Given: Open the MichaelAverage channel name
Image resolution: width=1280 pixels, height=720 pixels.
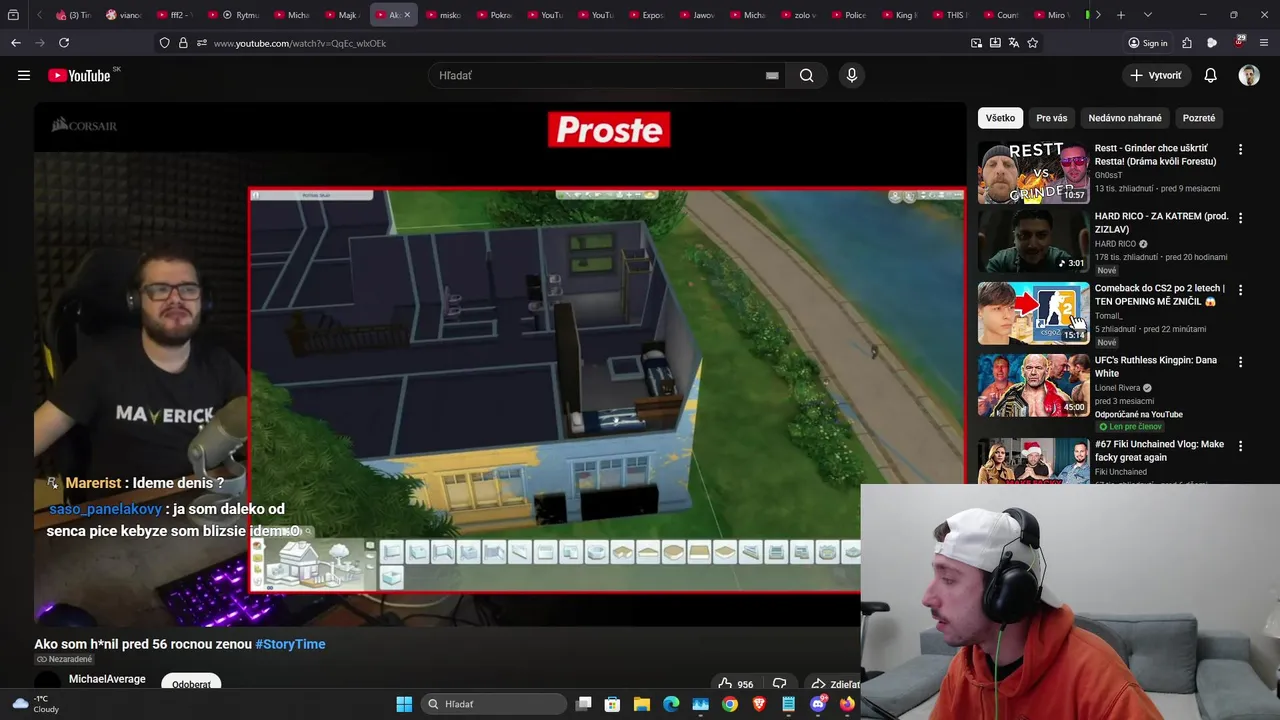Looking at the screenshot, I should point(107,679).
